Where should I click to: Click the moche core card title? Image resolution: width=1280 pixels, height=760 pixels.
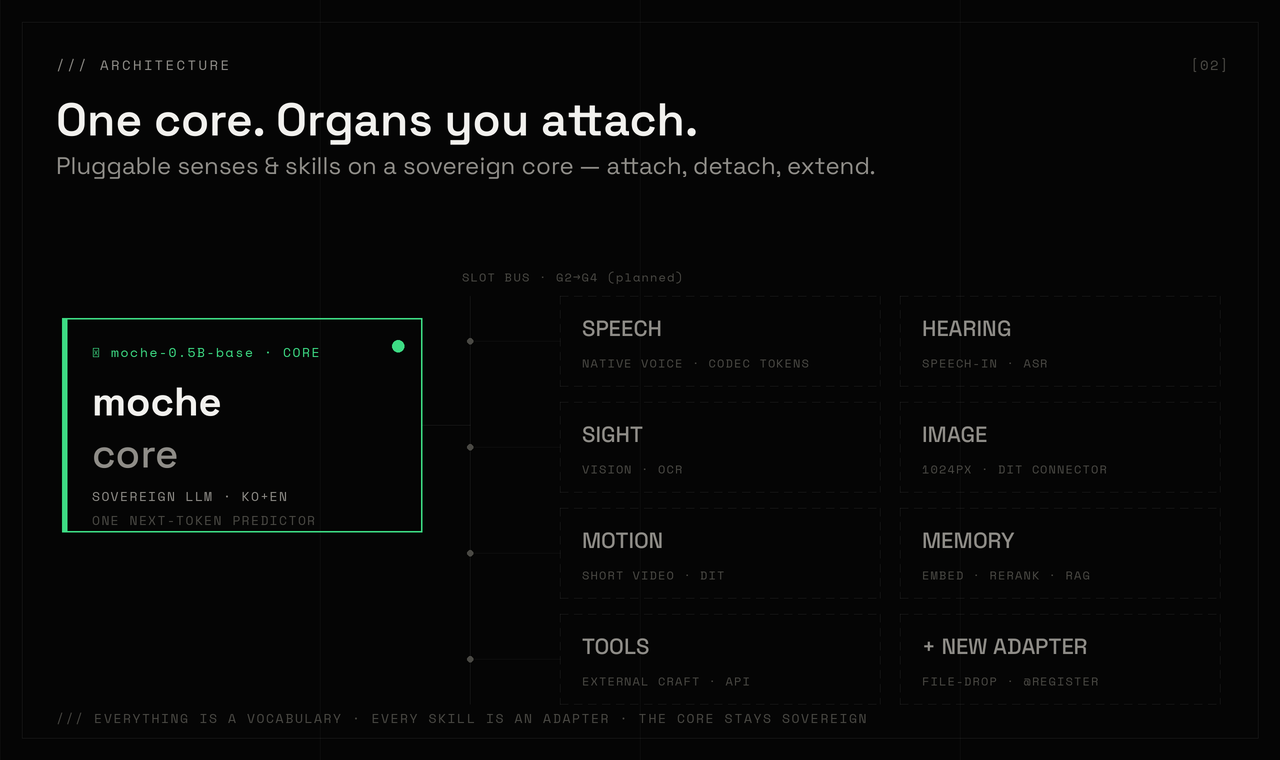157,402
